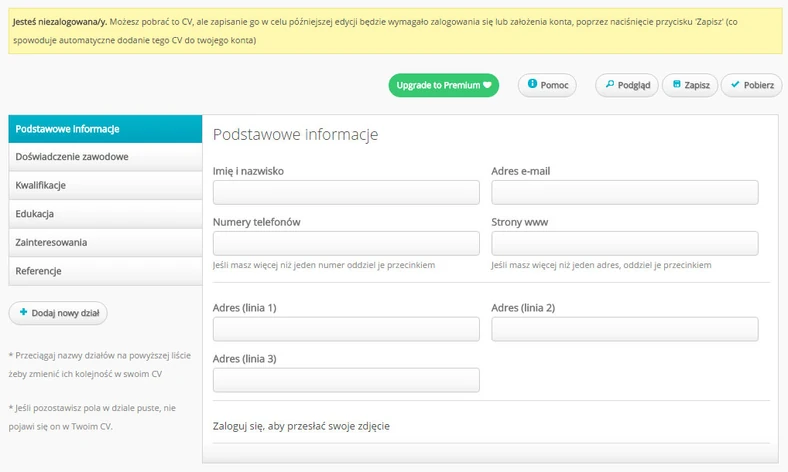The image size is (788, 472).
Task: Click the Adres e-mail input field
Action: pos(624,193)
